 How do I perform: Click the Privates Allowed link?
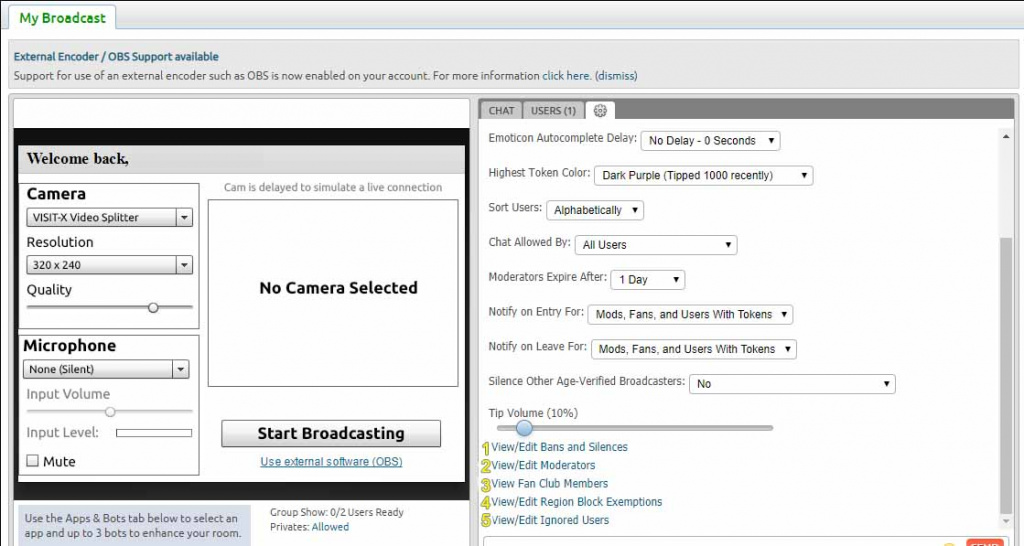pos(330,527)
